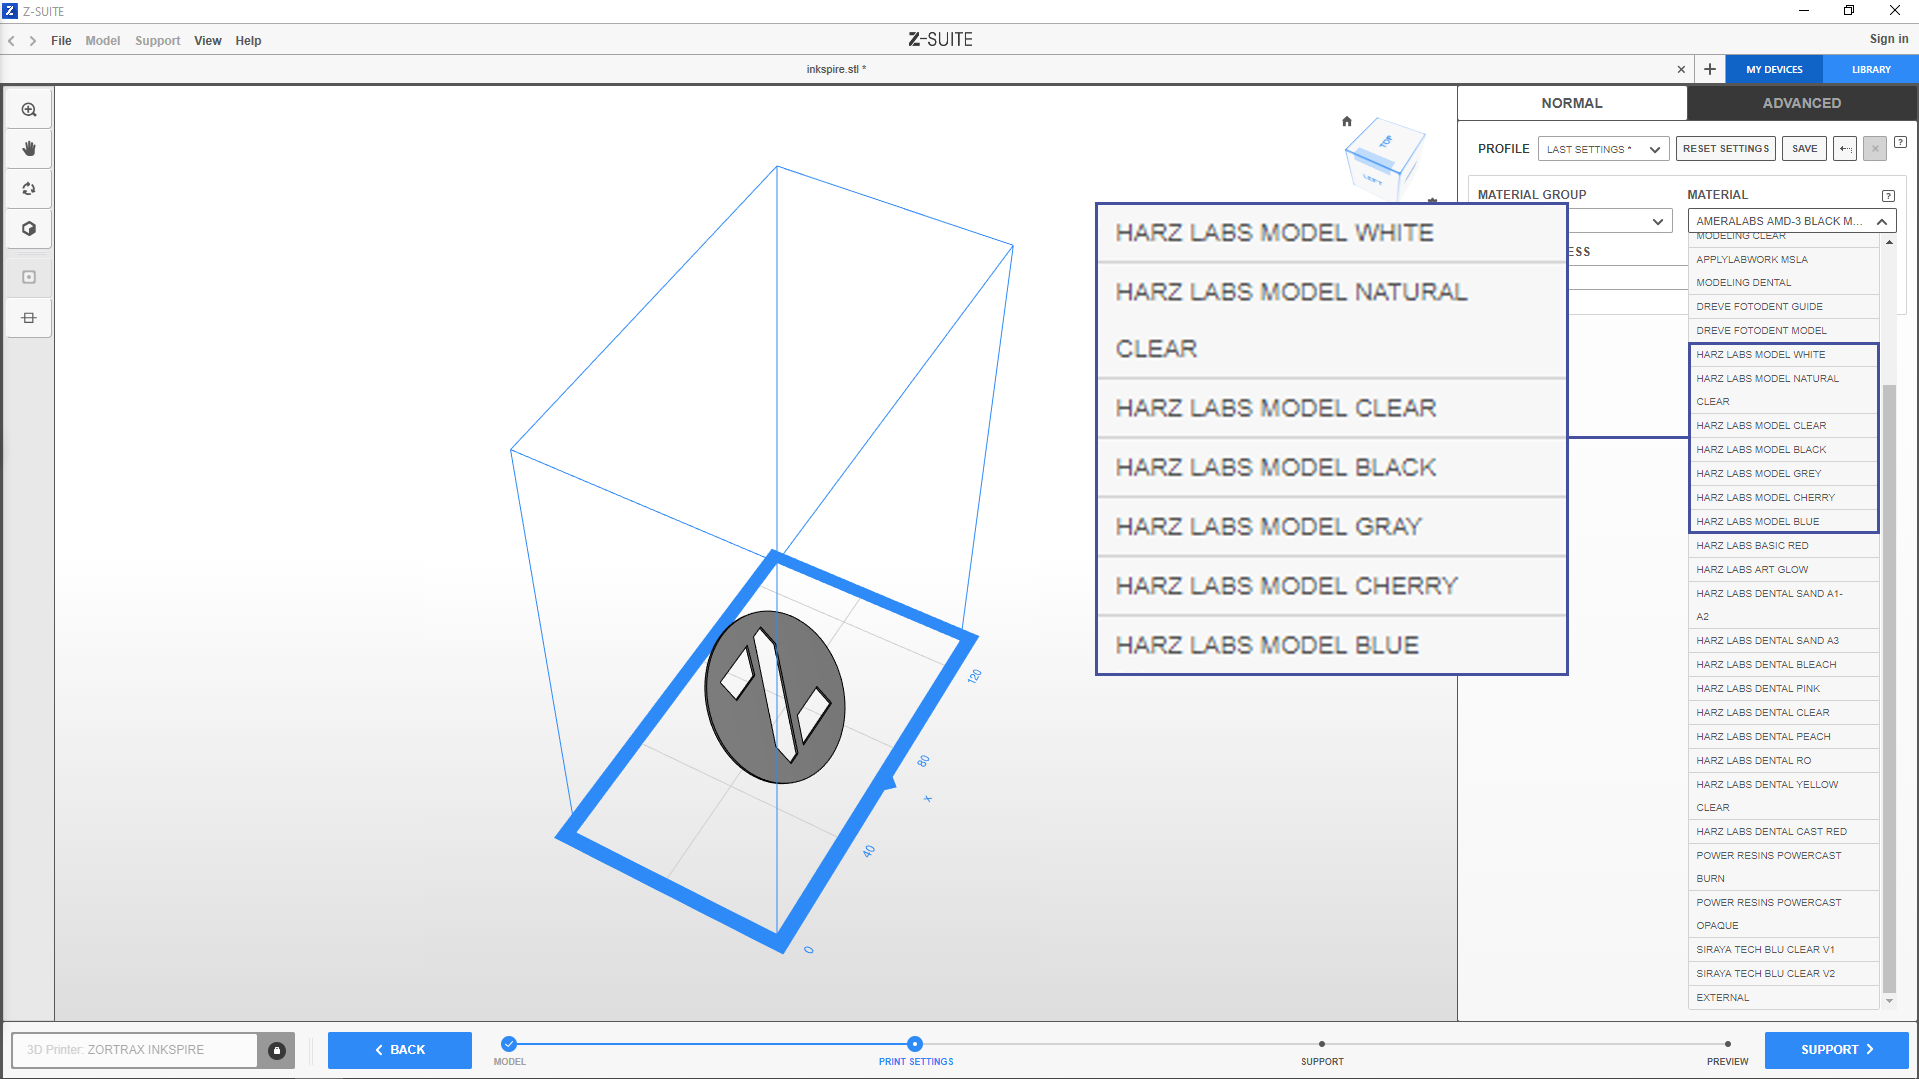Open the plus icon for new tab

tap(1710, 69)
